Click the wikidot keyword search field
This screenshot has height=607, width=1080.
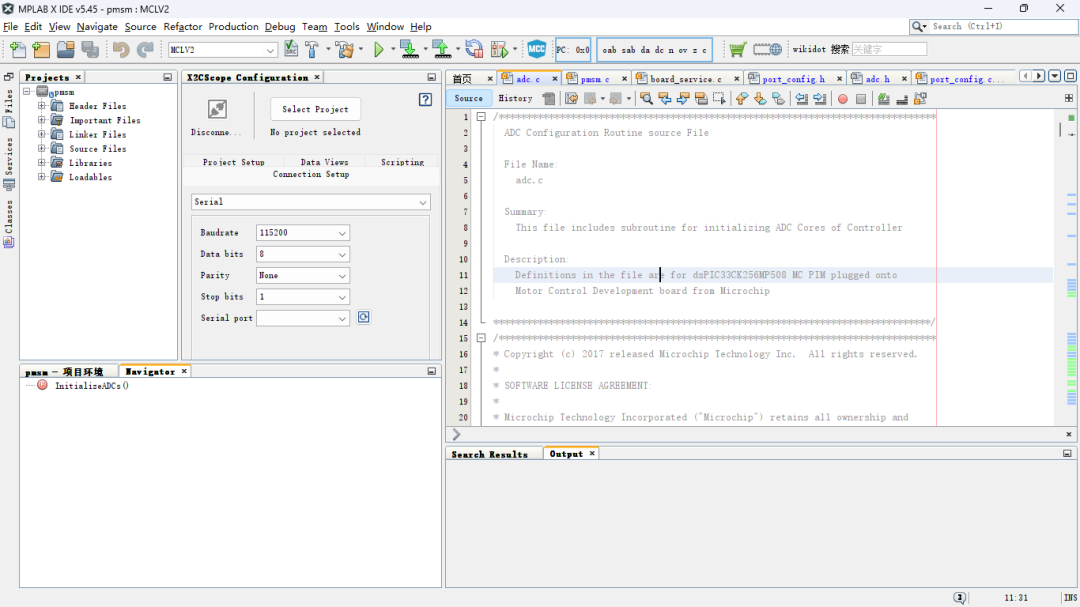(x=889, y=50)
